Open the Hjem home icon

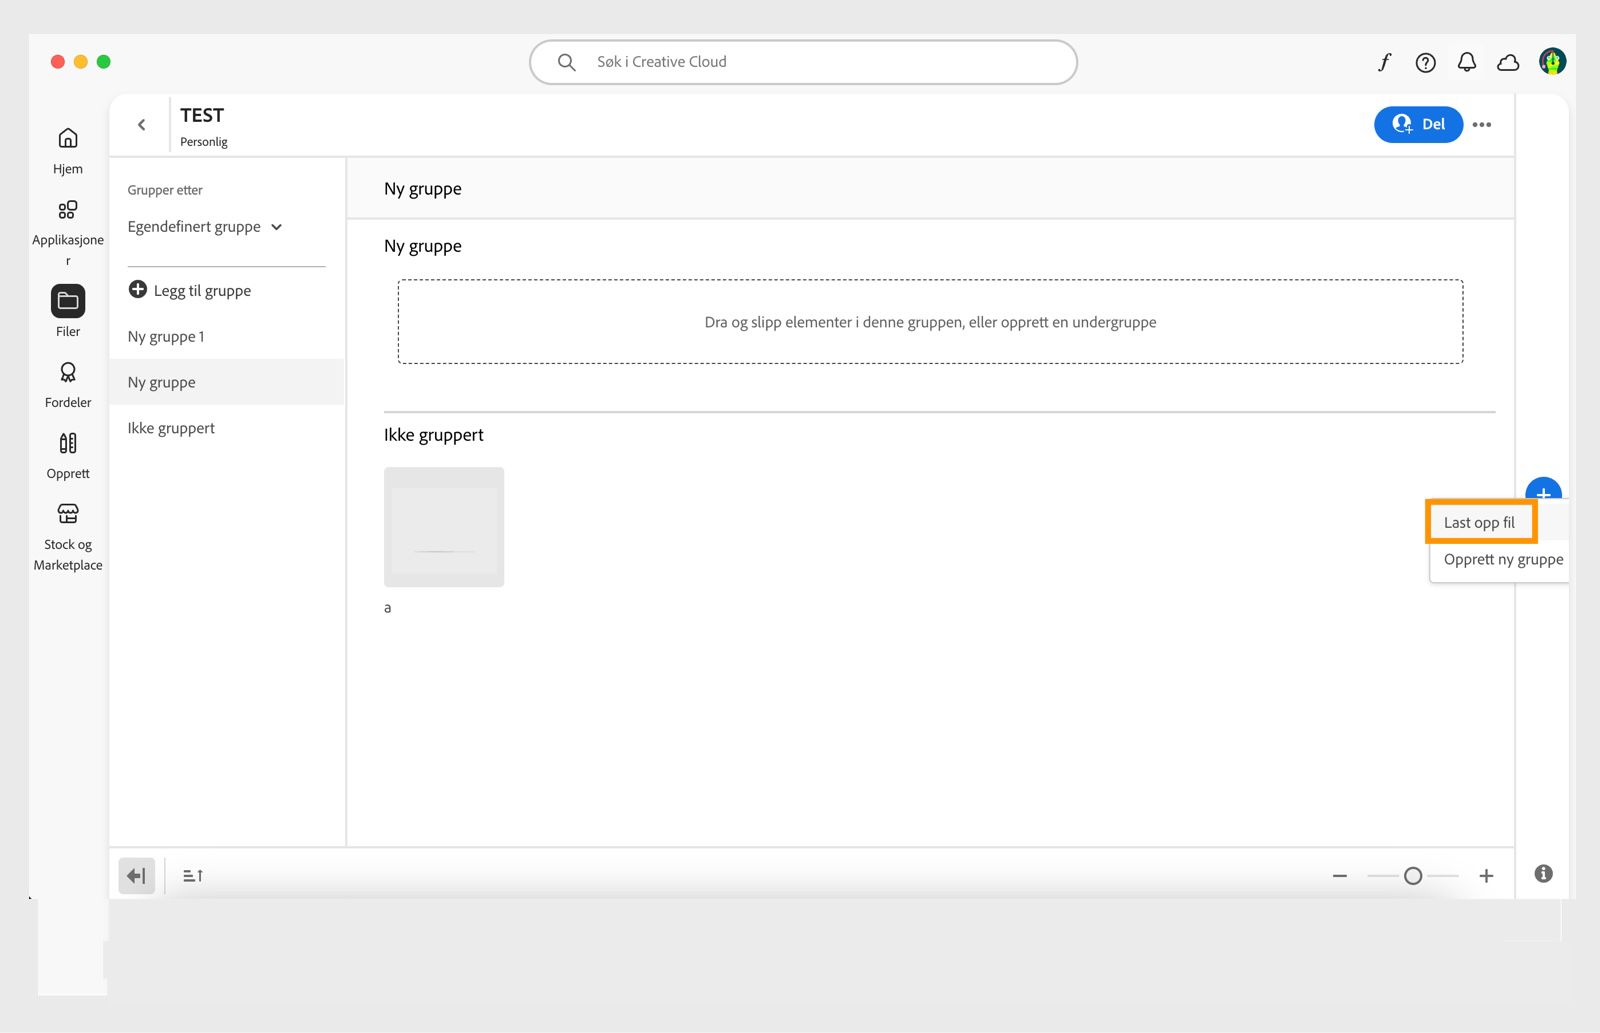tap(68, 138)
